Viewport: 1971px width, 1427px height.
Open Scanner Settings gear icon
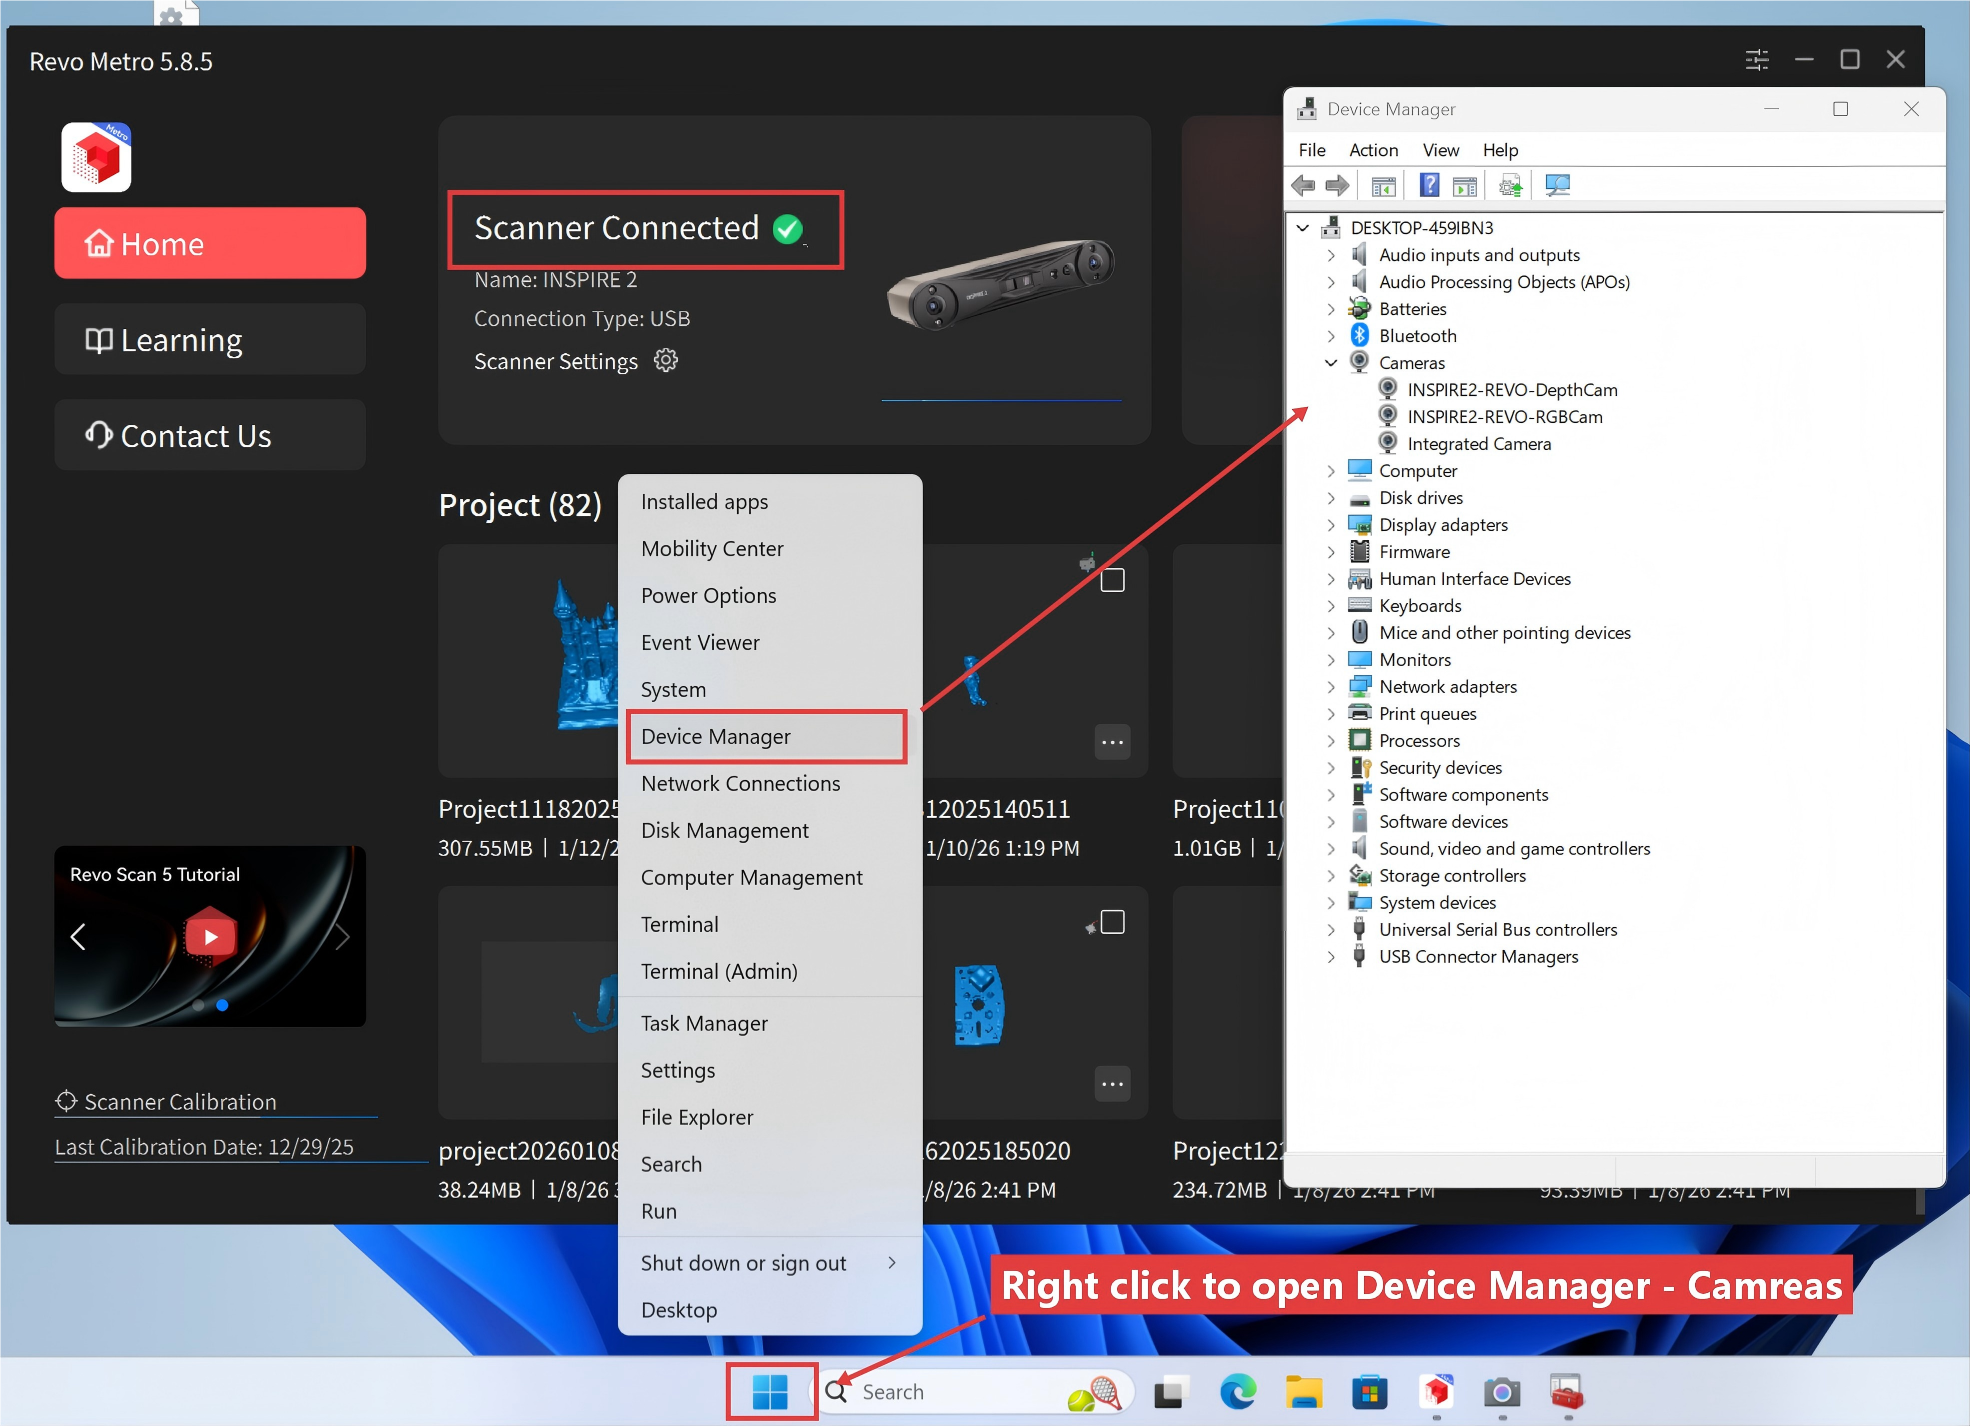pos(665,360)
